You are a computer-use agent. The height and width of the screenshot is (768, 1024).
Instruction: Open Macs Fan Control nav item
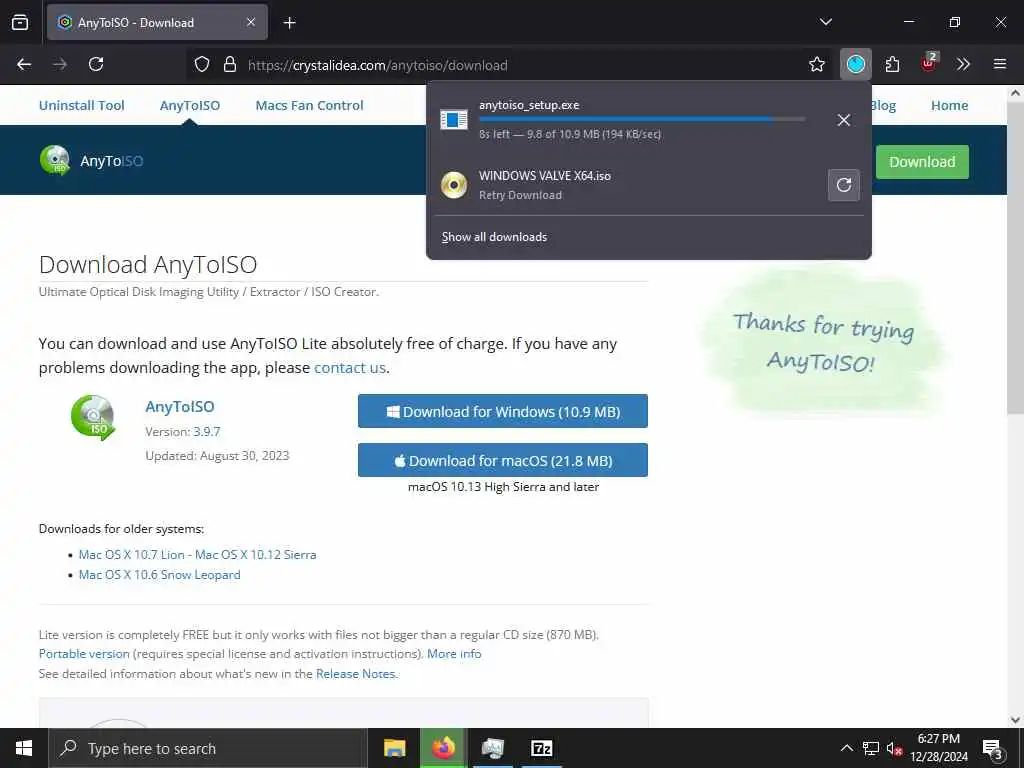[x=310, y=105]
